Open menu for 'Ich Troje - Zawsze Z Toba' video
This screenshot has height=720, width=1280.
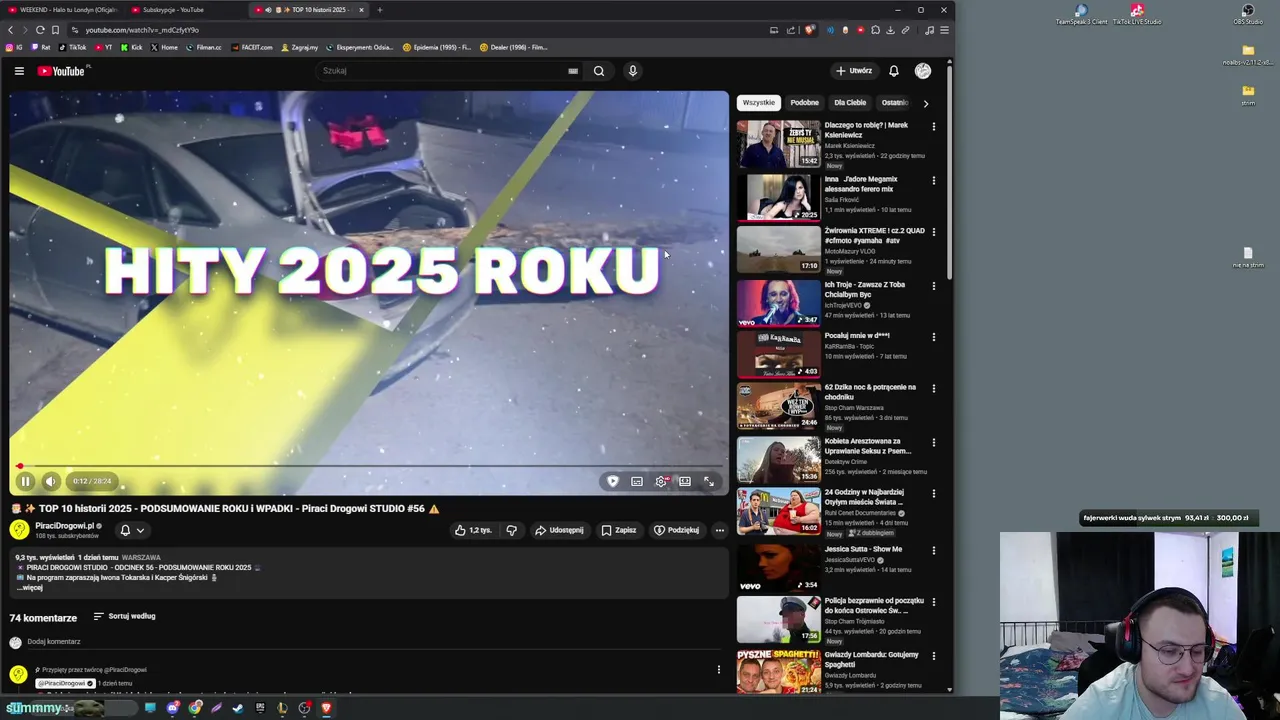[x=934, y=286]
